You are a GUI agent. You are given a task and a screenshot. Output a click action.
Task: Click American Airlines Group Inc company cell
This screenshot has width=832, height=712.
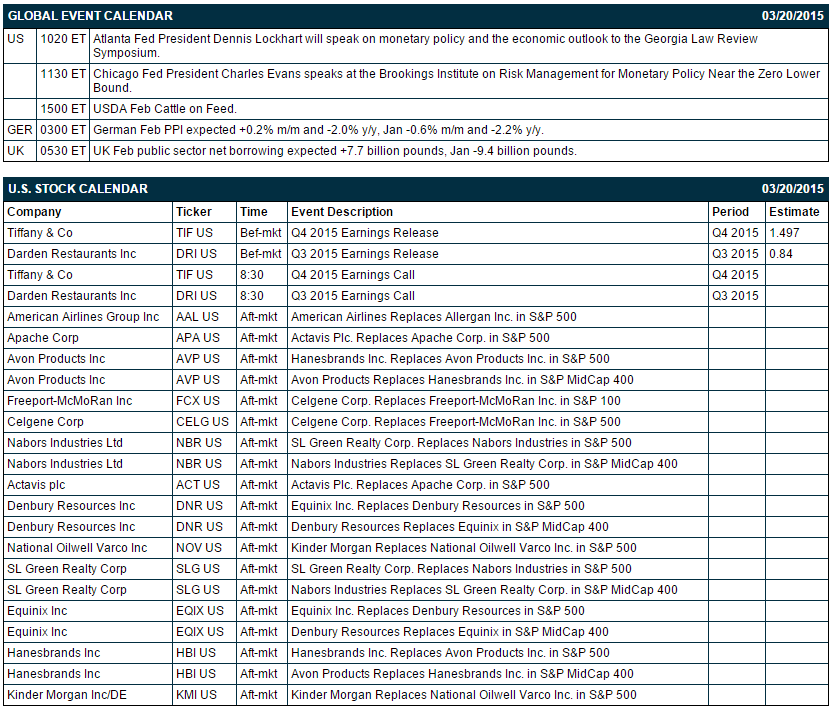tap(83, 317)
